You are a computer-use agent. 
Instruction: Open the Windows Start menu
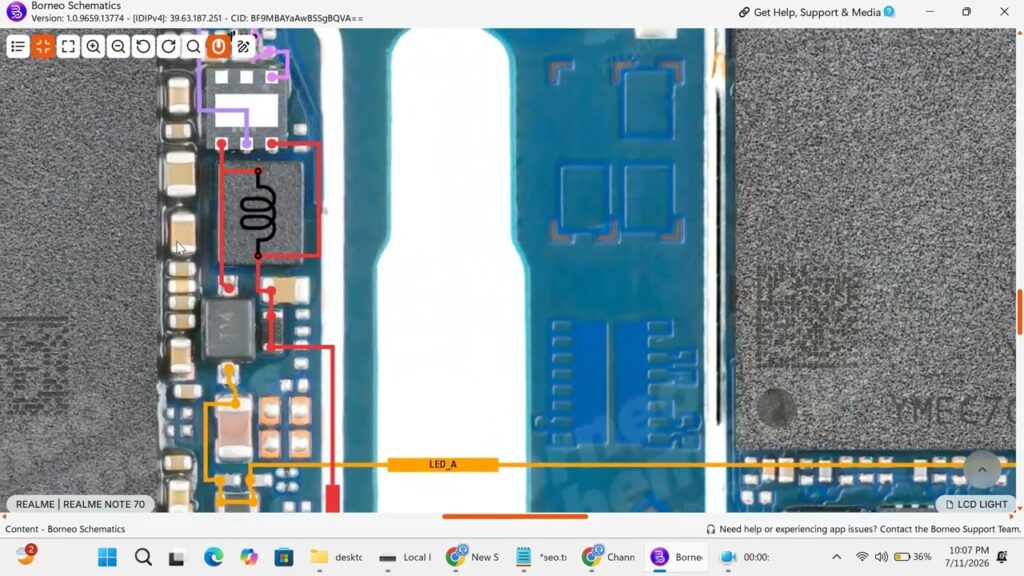pyautogui.click(x=107, y=557)
